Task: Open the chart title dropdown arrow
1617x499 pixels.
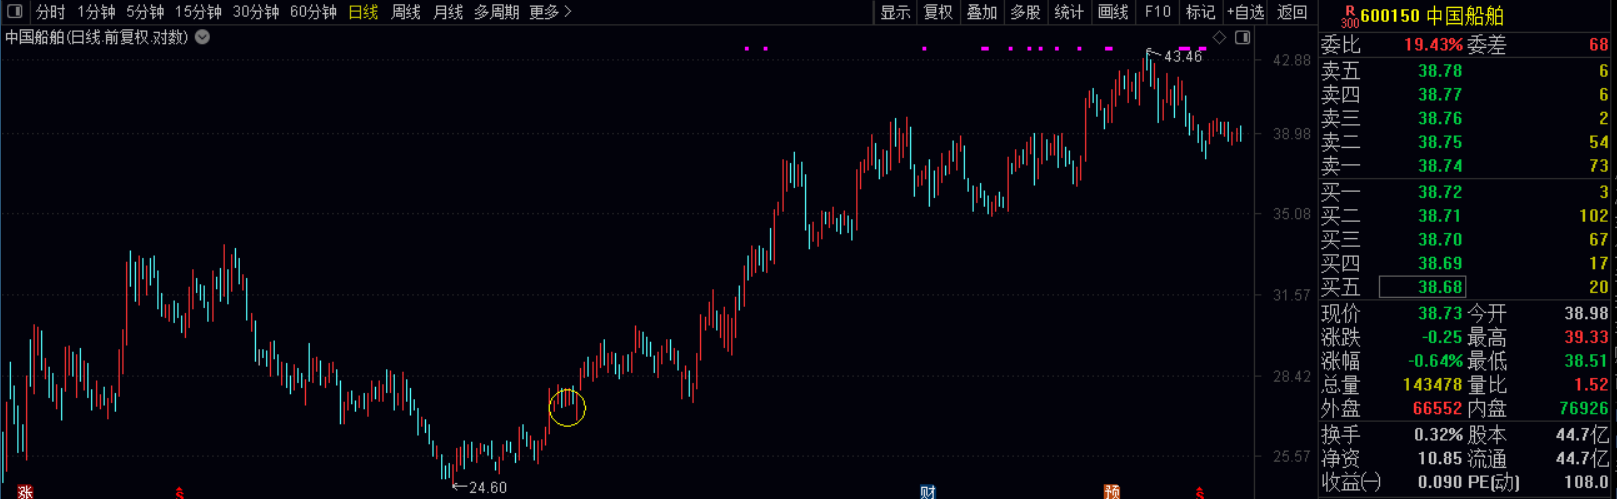Action: [x=202, y=37]
